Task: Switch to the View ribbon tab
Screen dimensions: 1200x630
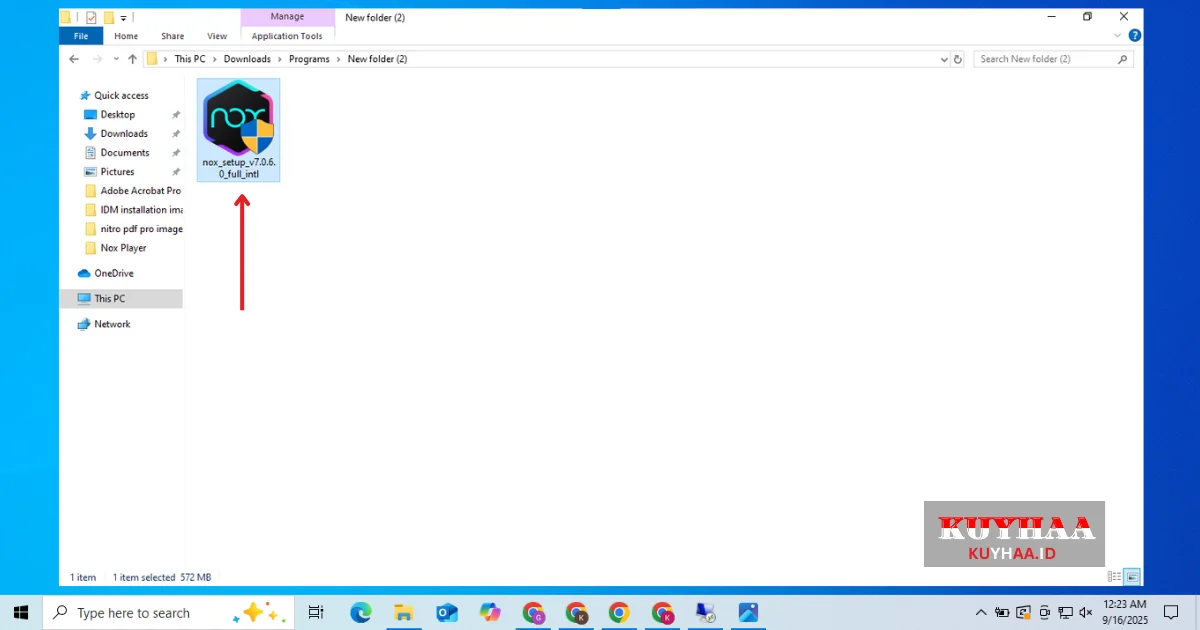Action: pyautogui.click(x=217, y=36)
